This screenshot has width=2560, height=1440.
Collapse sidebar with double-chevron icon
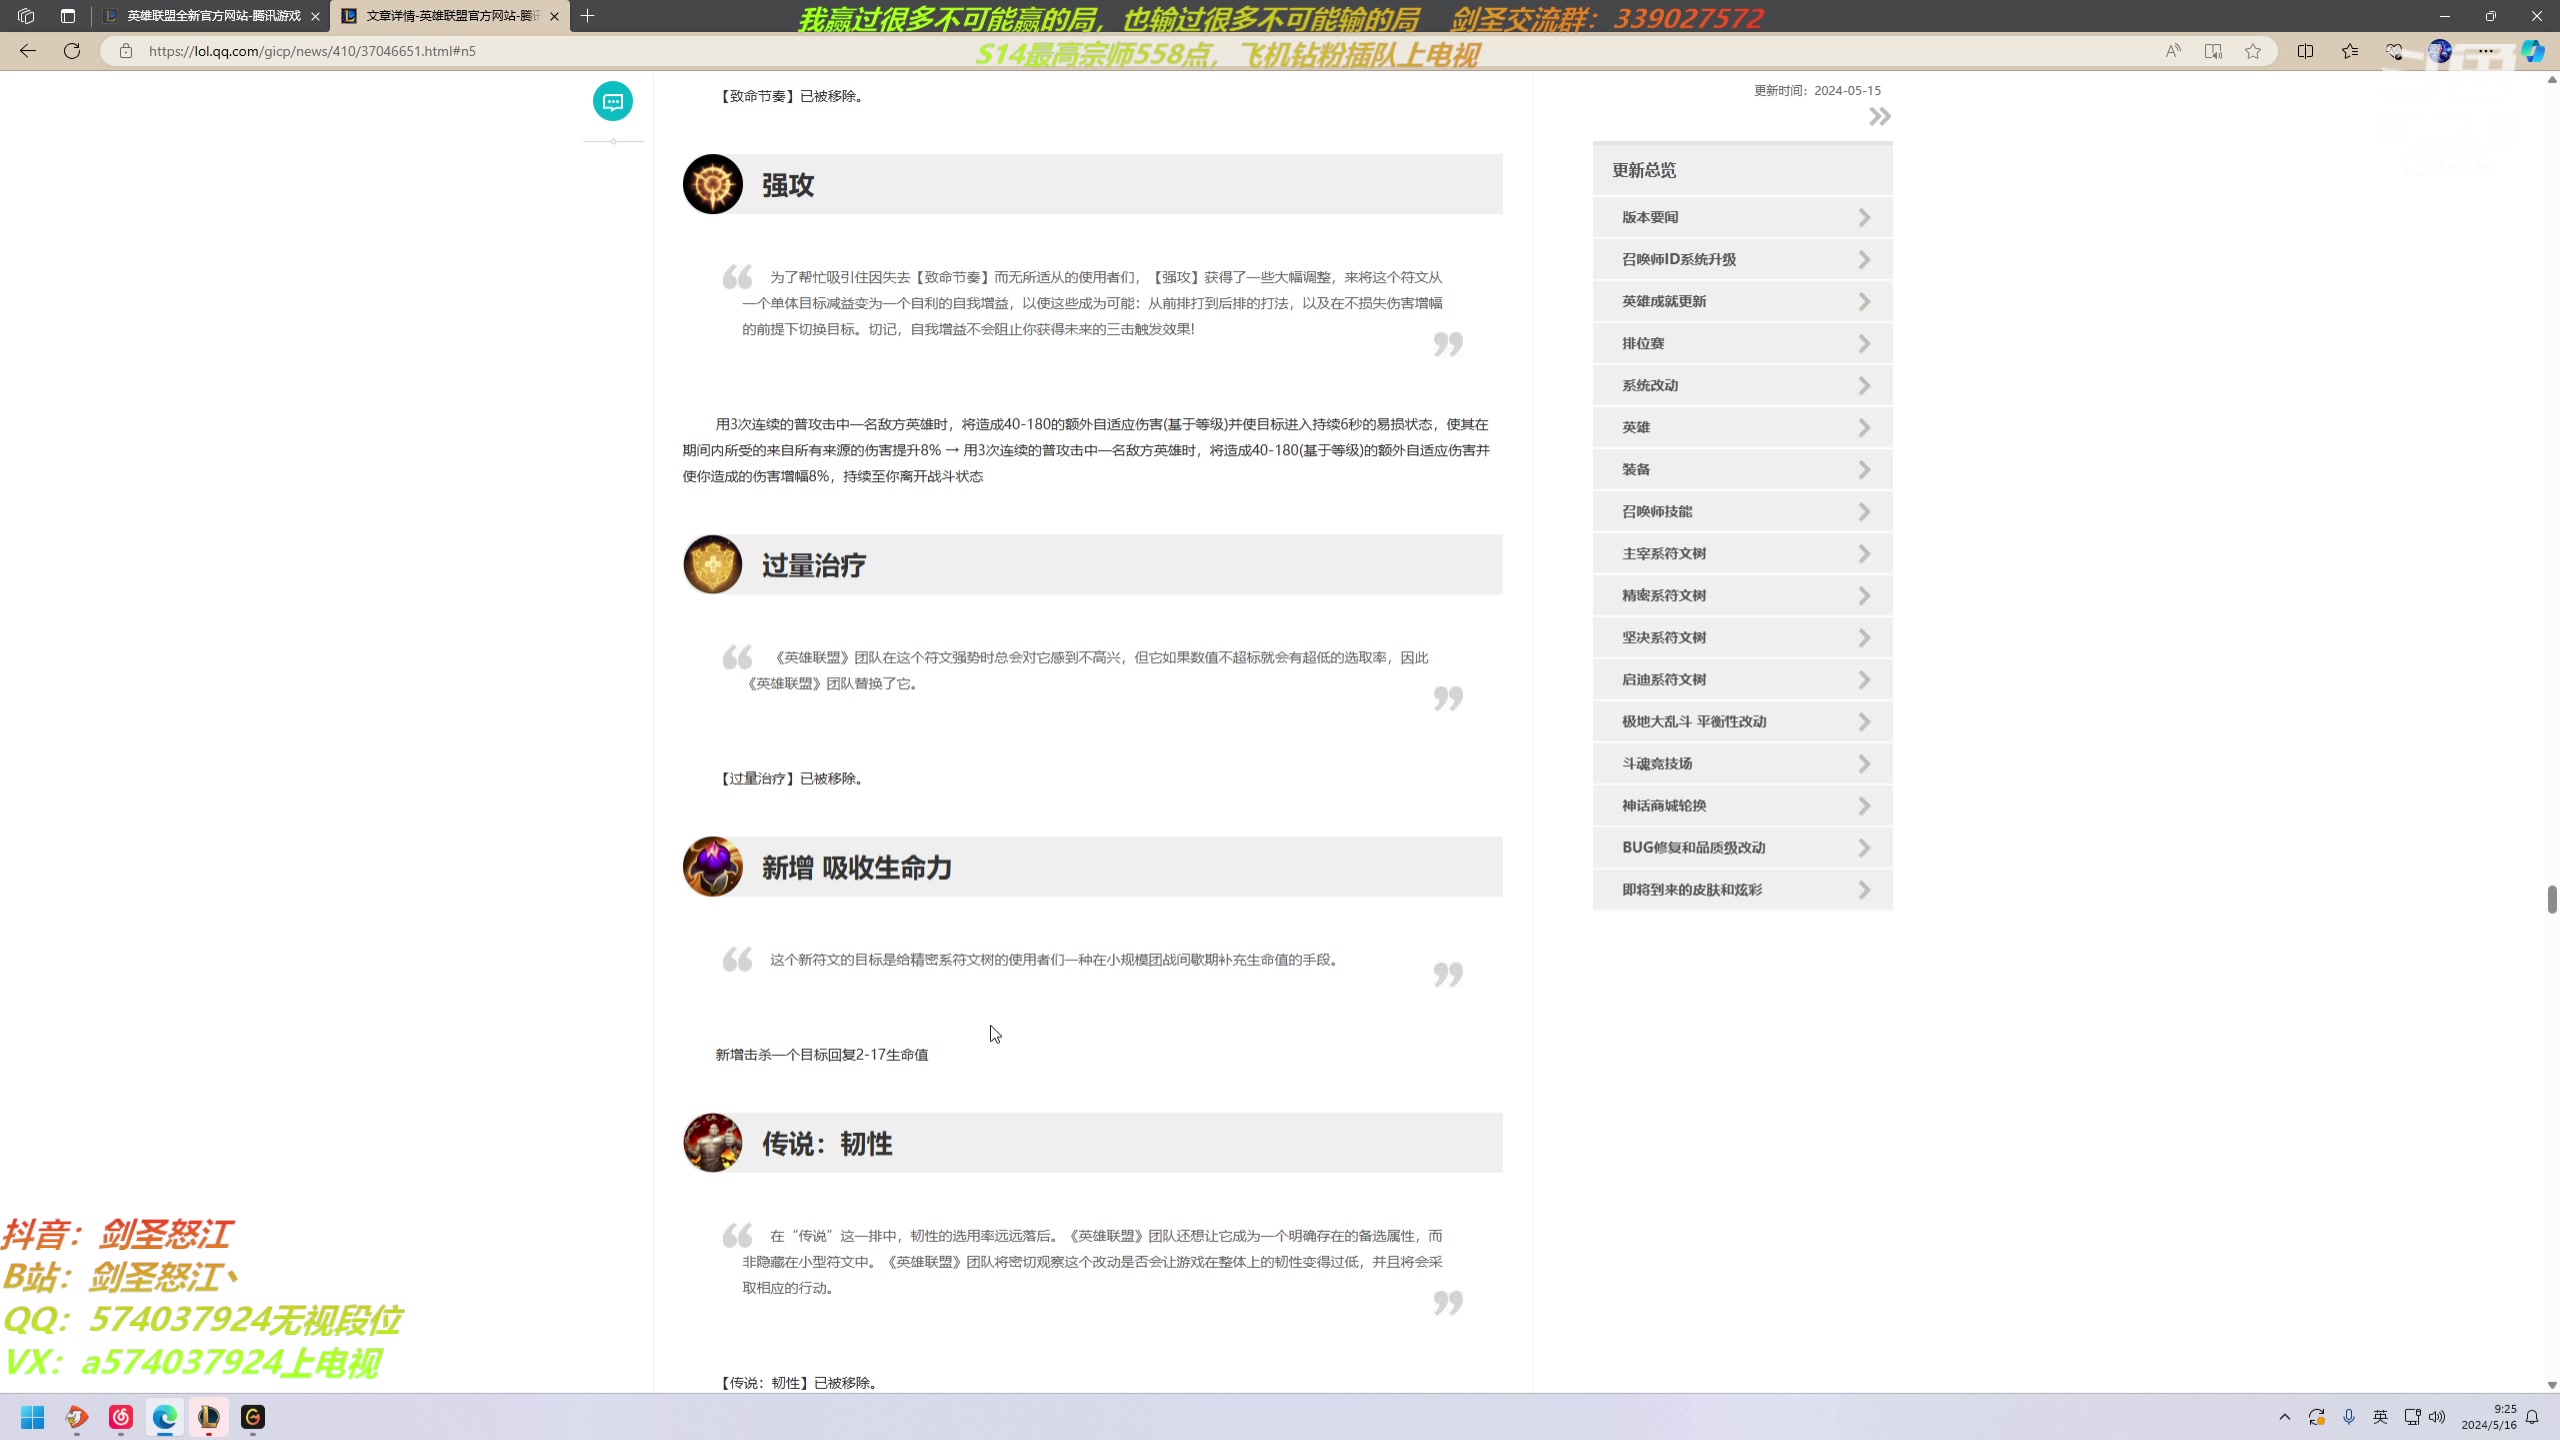1879,117
